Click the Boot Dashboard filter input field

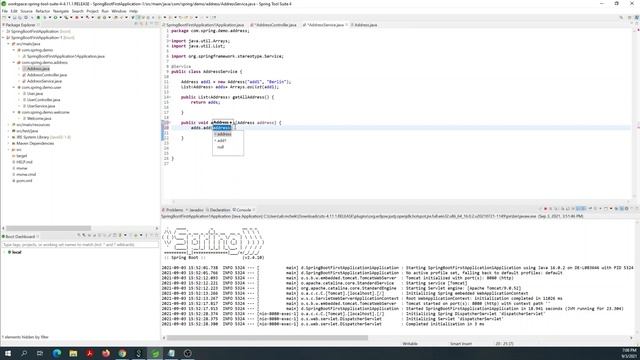80,244
